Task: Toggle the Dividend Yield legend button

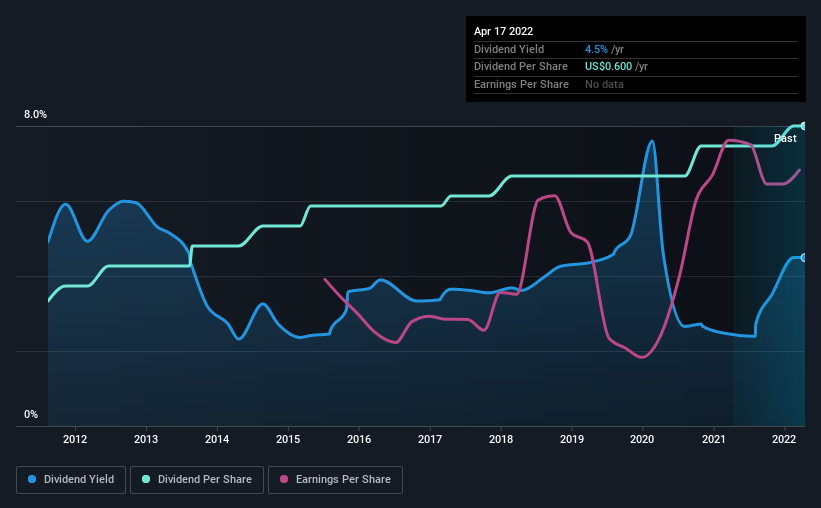Action: click(x=71, y=480)
